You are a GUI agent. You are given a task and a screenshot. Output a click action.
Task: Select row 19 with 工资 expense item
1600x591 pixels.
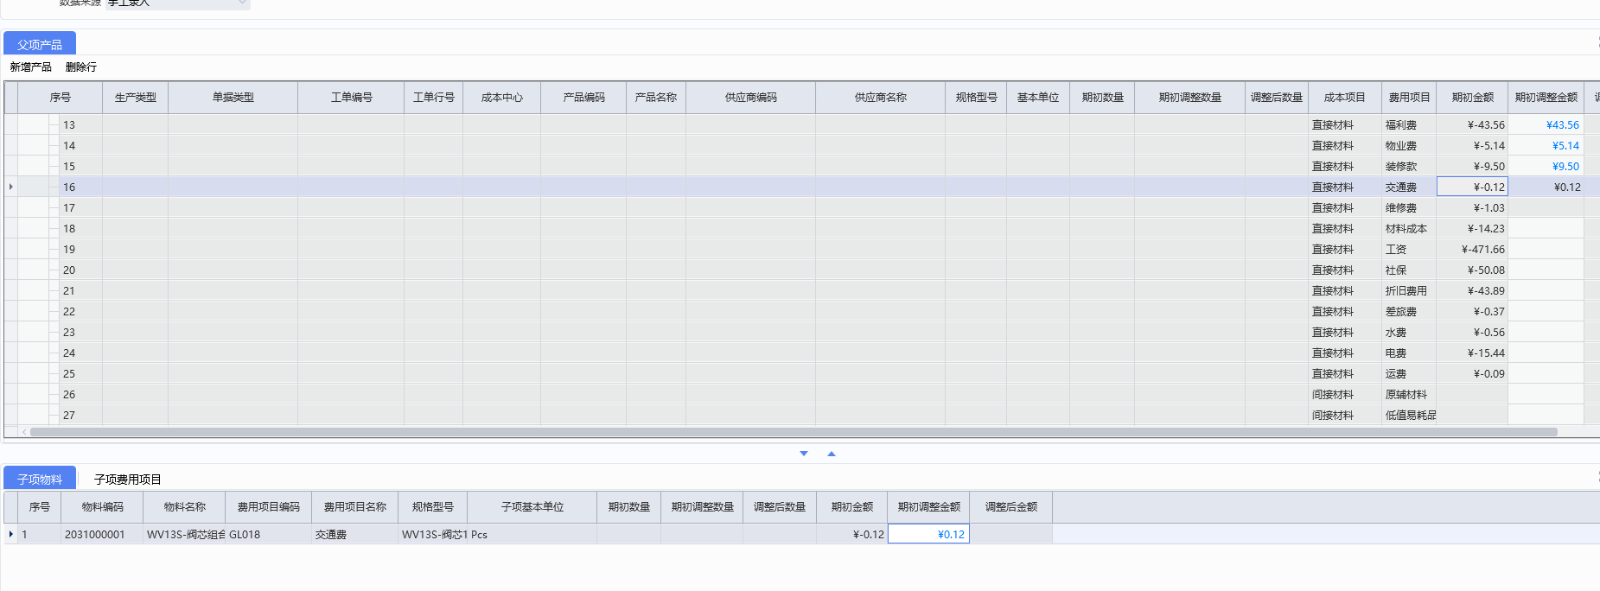[x=1396, y=249]
